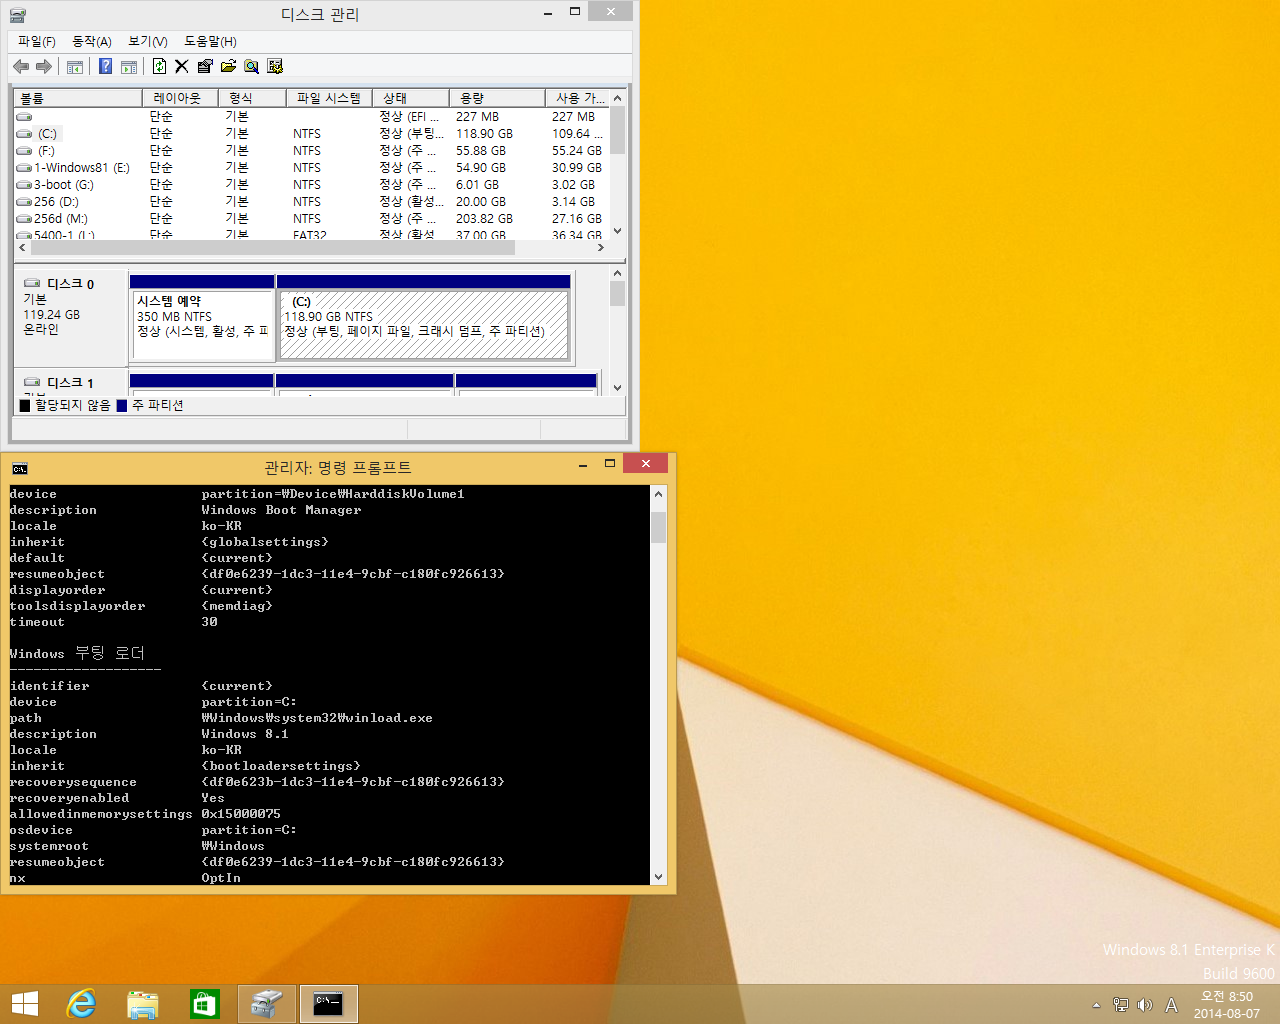This screenshot has width=1280, height=1024.
Task: Select the 3-boot (G:) volume row
Action: coord(310,185)
